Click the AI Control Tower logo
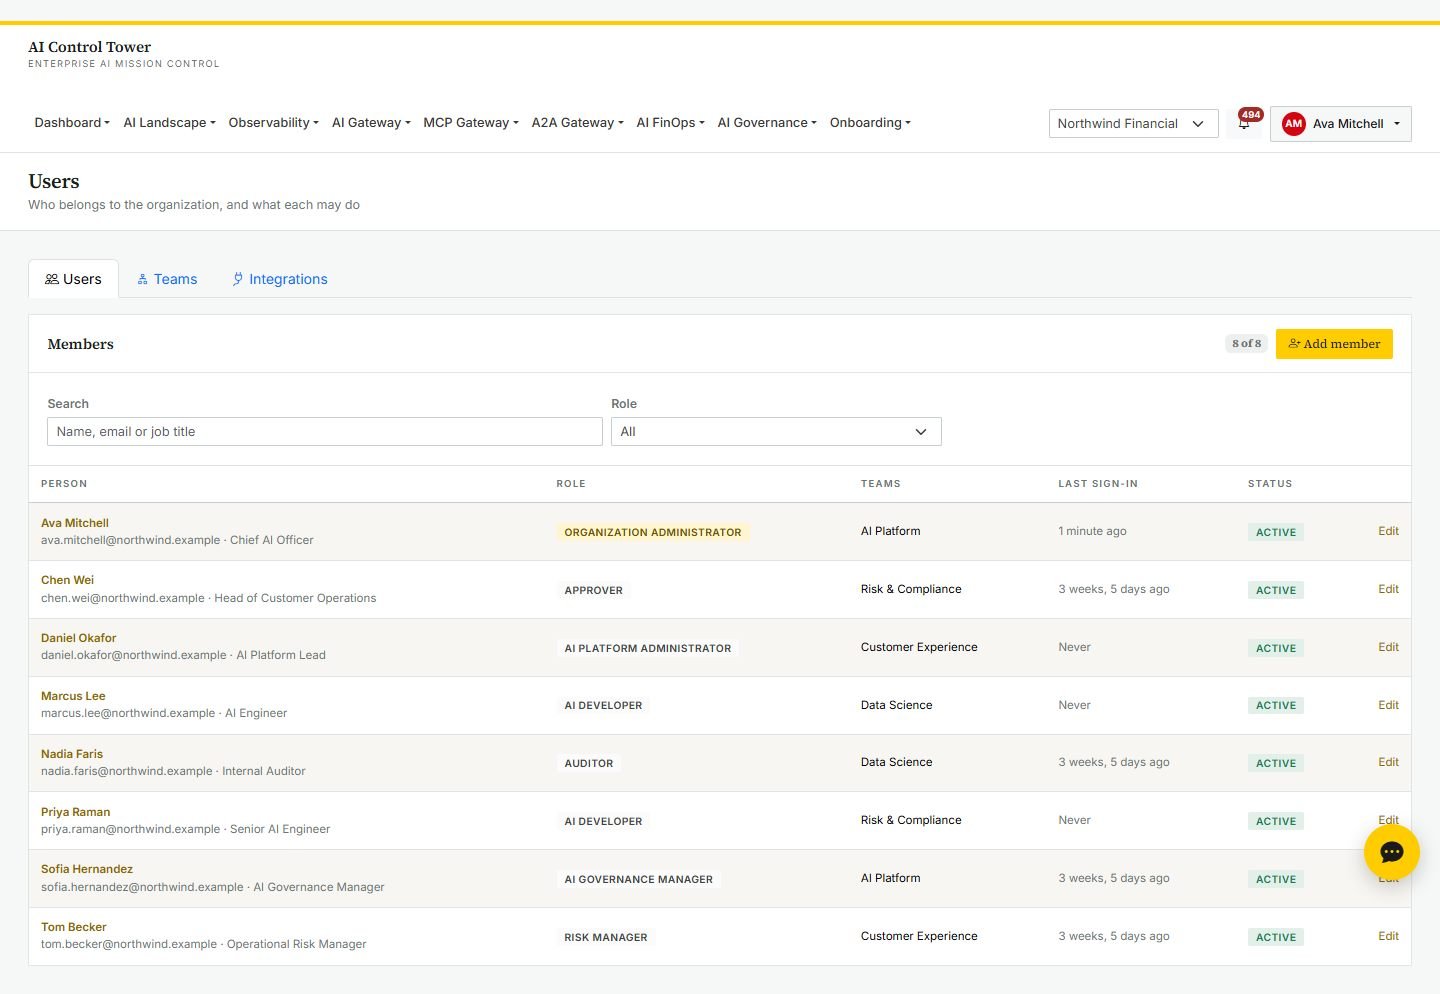Viewport: 1440px width, 994px height. [x=124, y=54]
